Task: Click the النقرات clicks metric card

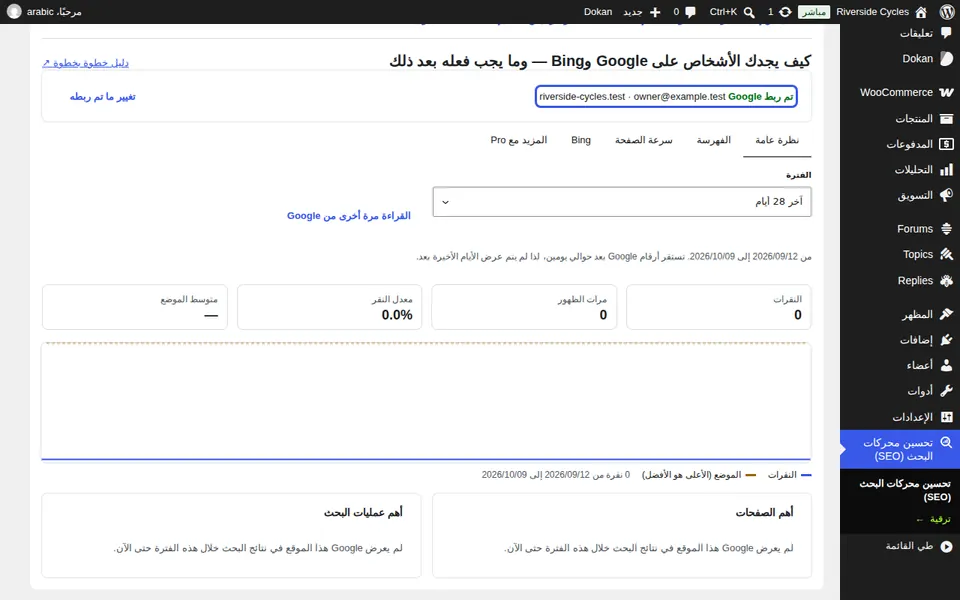Action: tap(719, 307)
